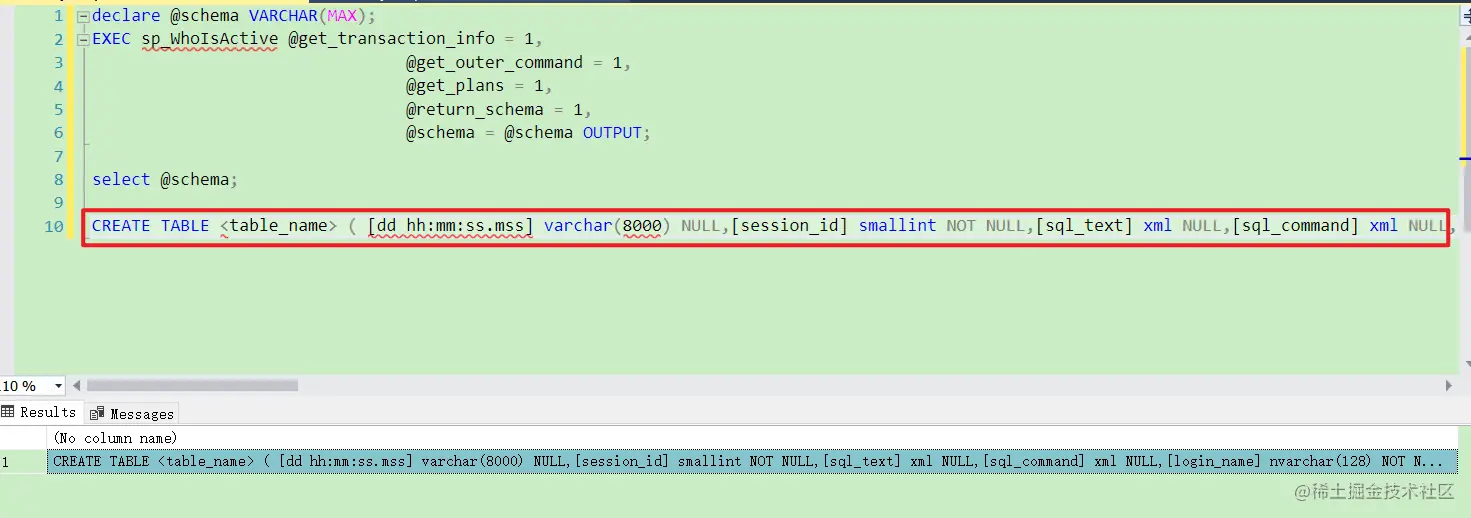The image size is (1471, 518).
Task: Click line number 7 in the gutter
Action: pyautogui.click(x=58, y=156)
